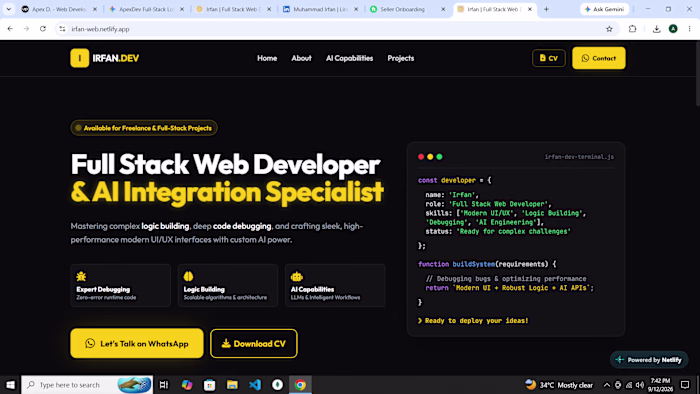Close the ApexDev Full-Stack tab
Image resolution: width=700 pixels, height=394 pixels.
(182, 9)
